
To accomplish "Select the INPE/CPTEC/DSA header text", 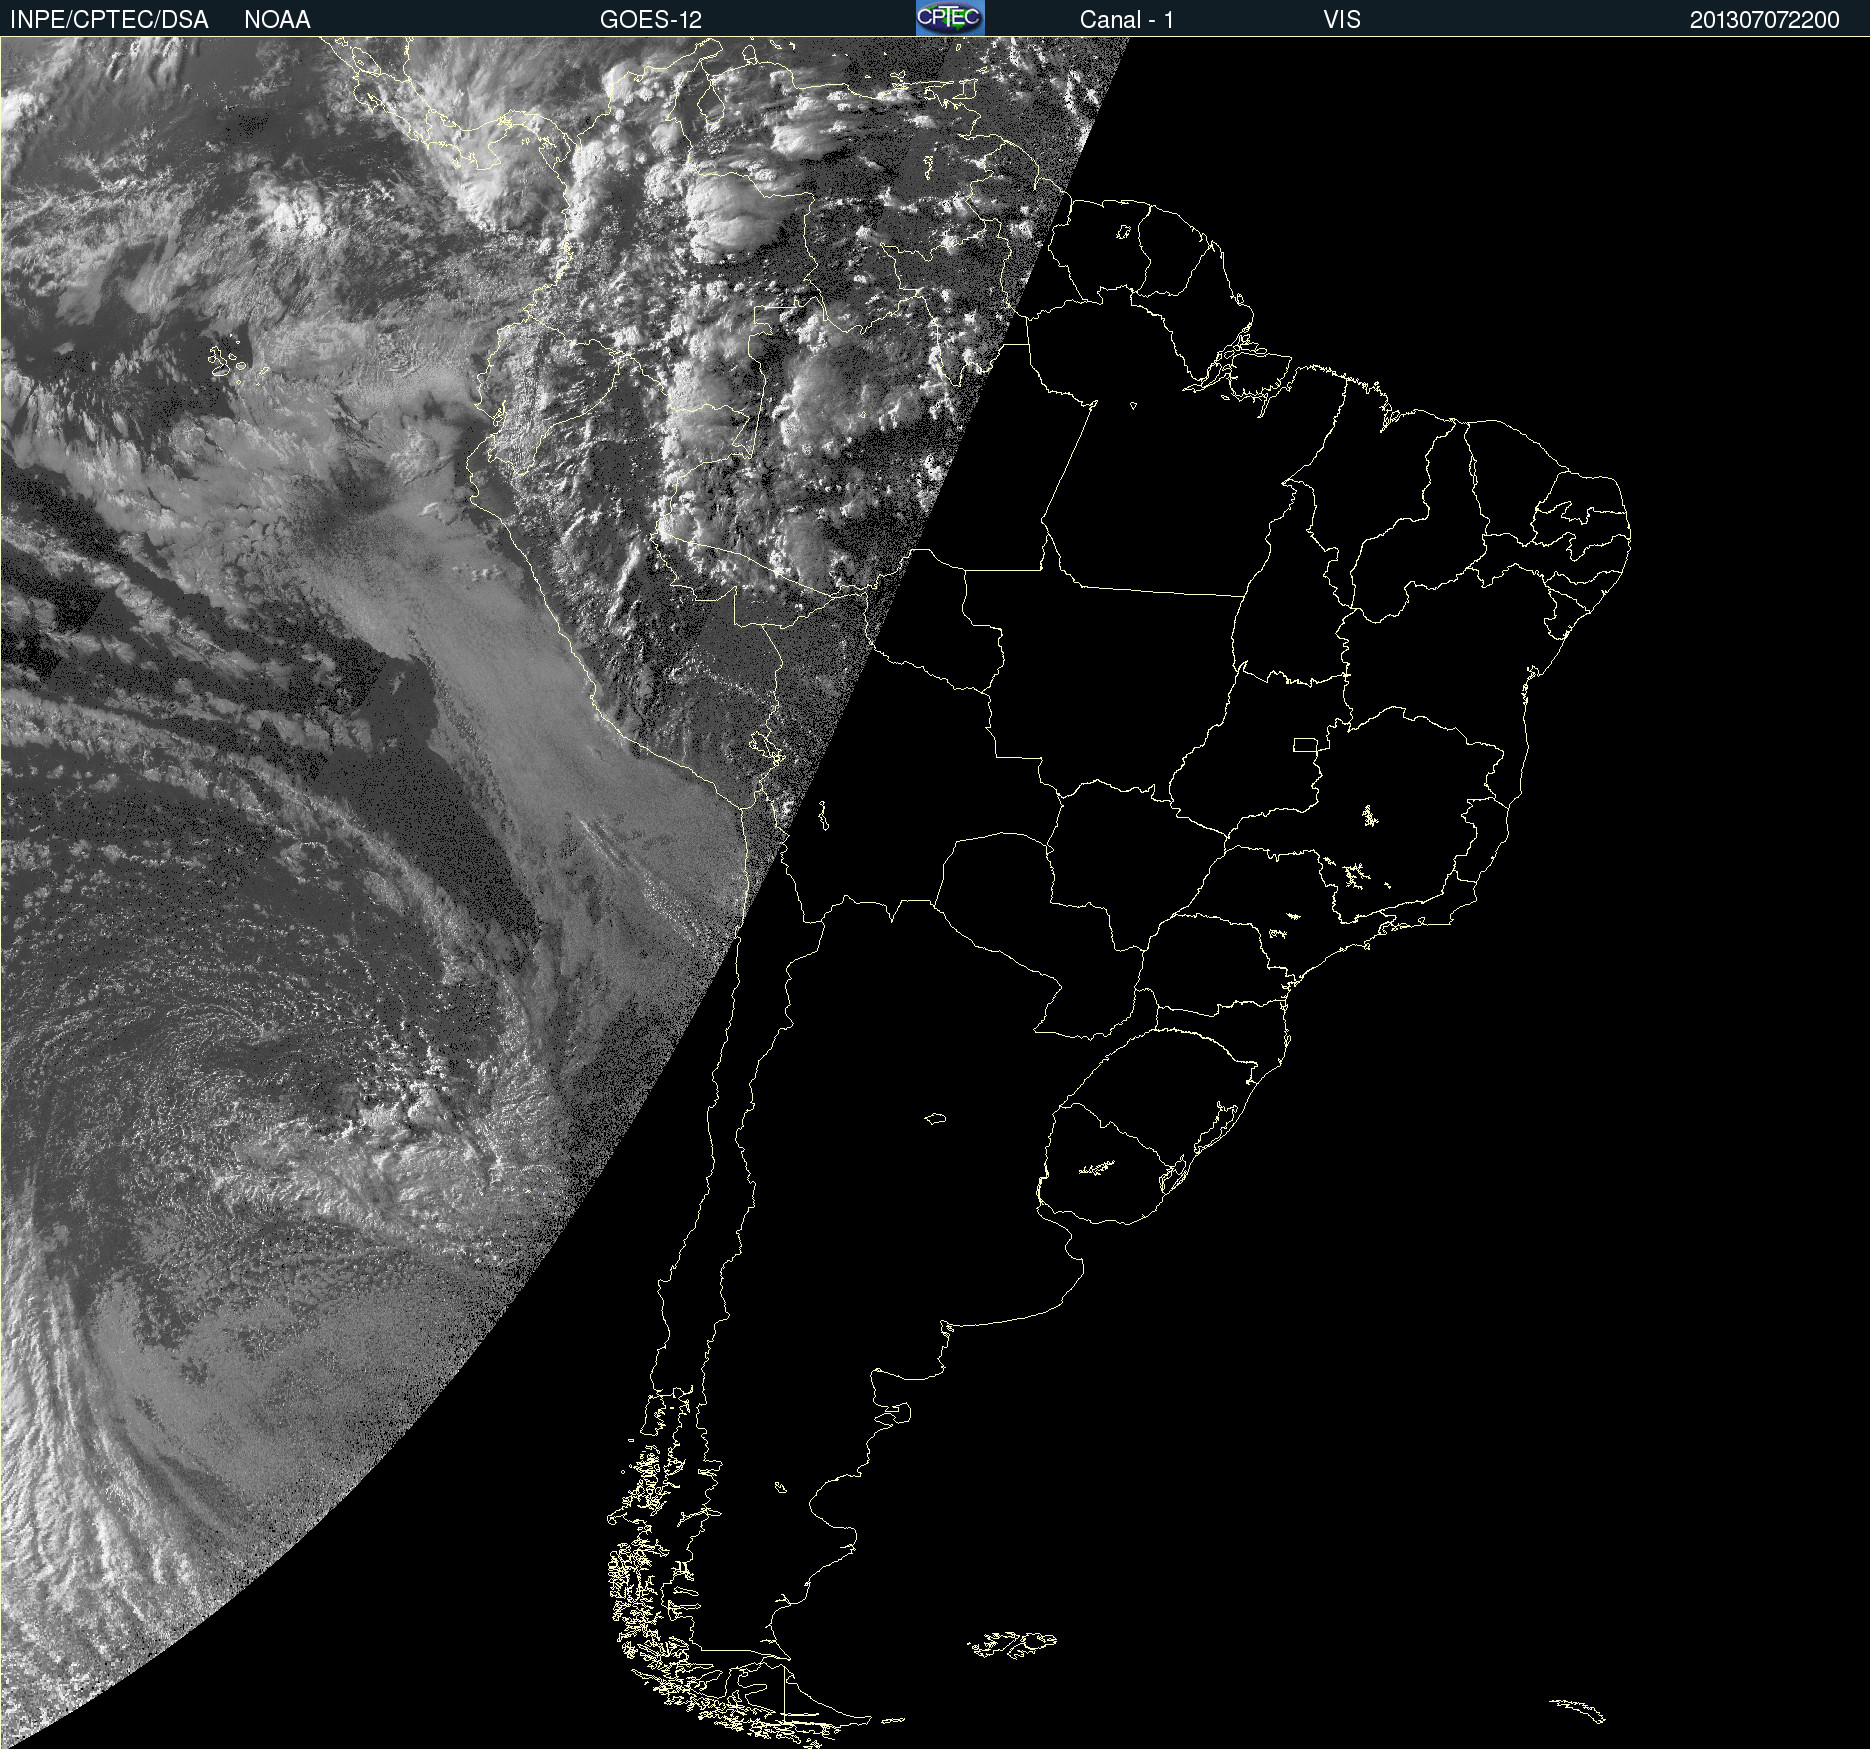I will click(109, 20).
